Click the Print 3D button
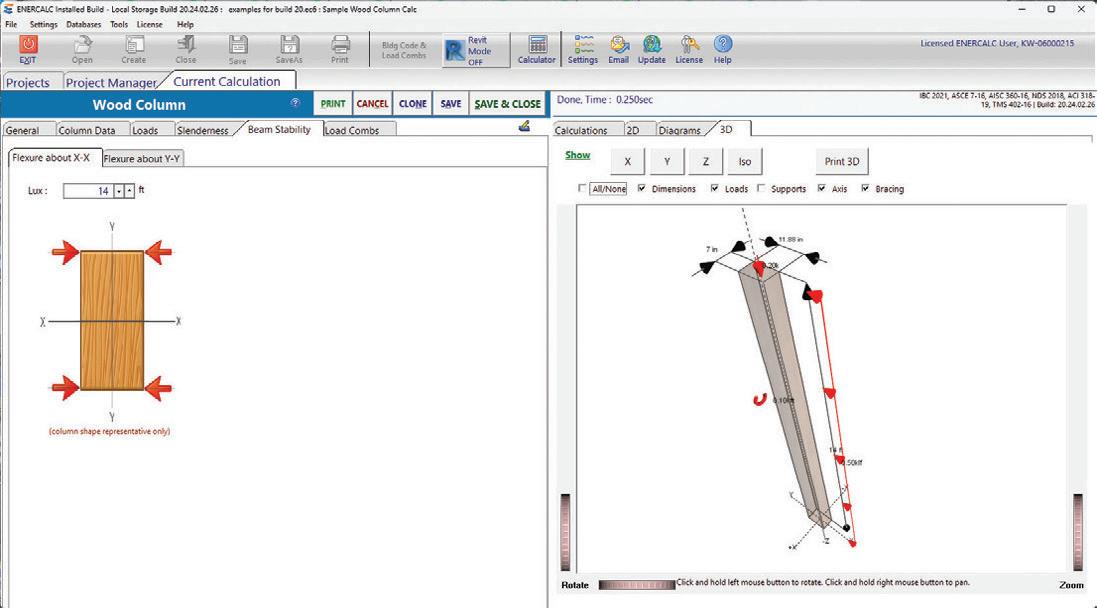1097x608 pixels. (842, 162)
